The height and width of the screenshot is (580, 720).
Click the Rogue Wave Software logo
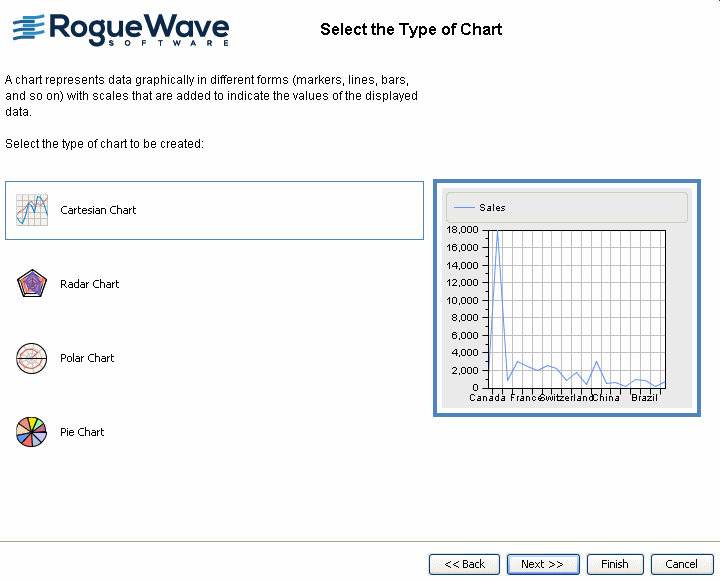(x=120, y=30)
